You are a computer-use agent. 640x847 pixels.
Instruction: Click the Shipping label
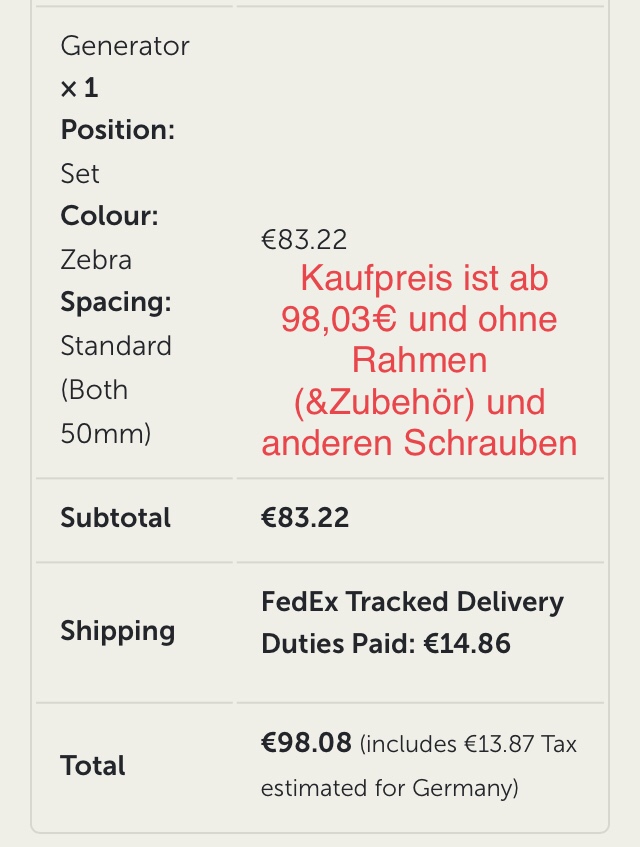click(x=118, y=631)
